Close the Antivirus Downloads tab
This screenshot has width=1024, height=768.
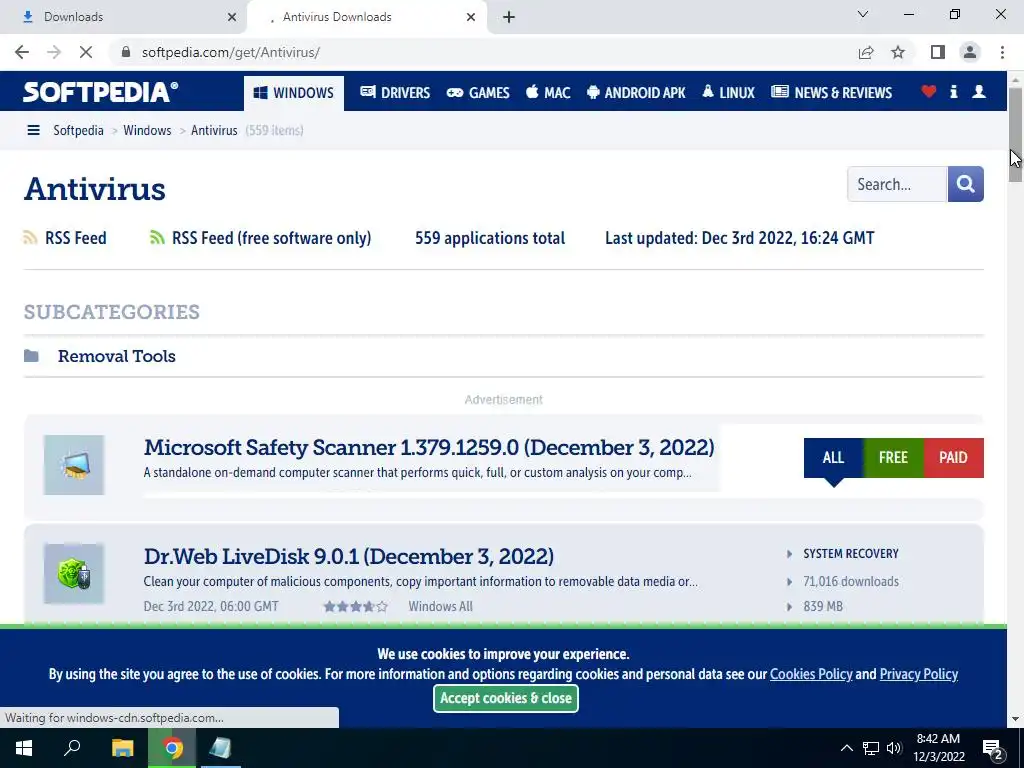tap(471, 17)
